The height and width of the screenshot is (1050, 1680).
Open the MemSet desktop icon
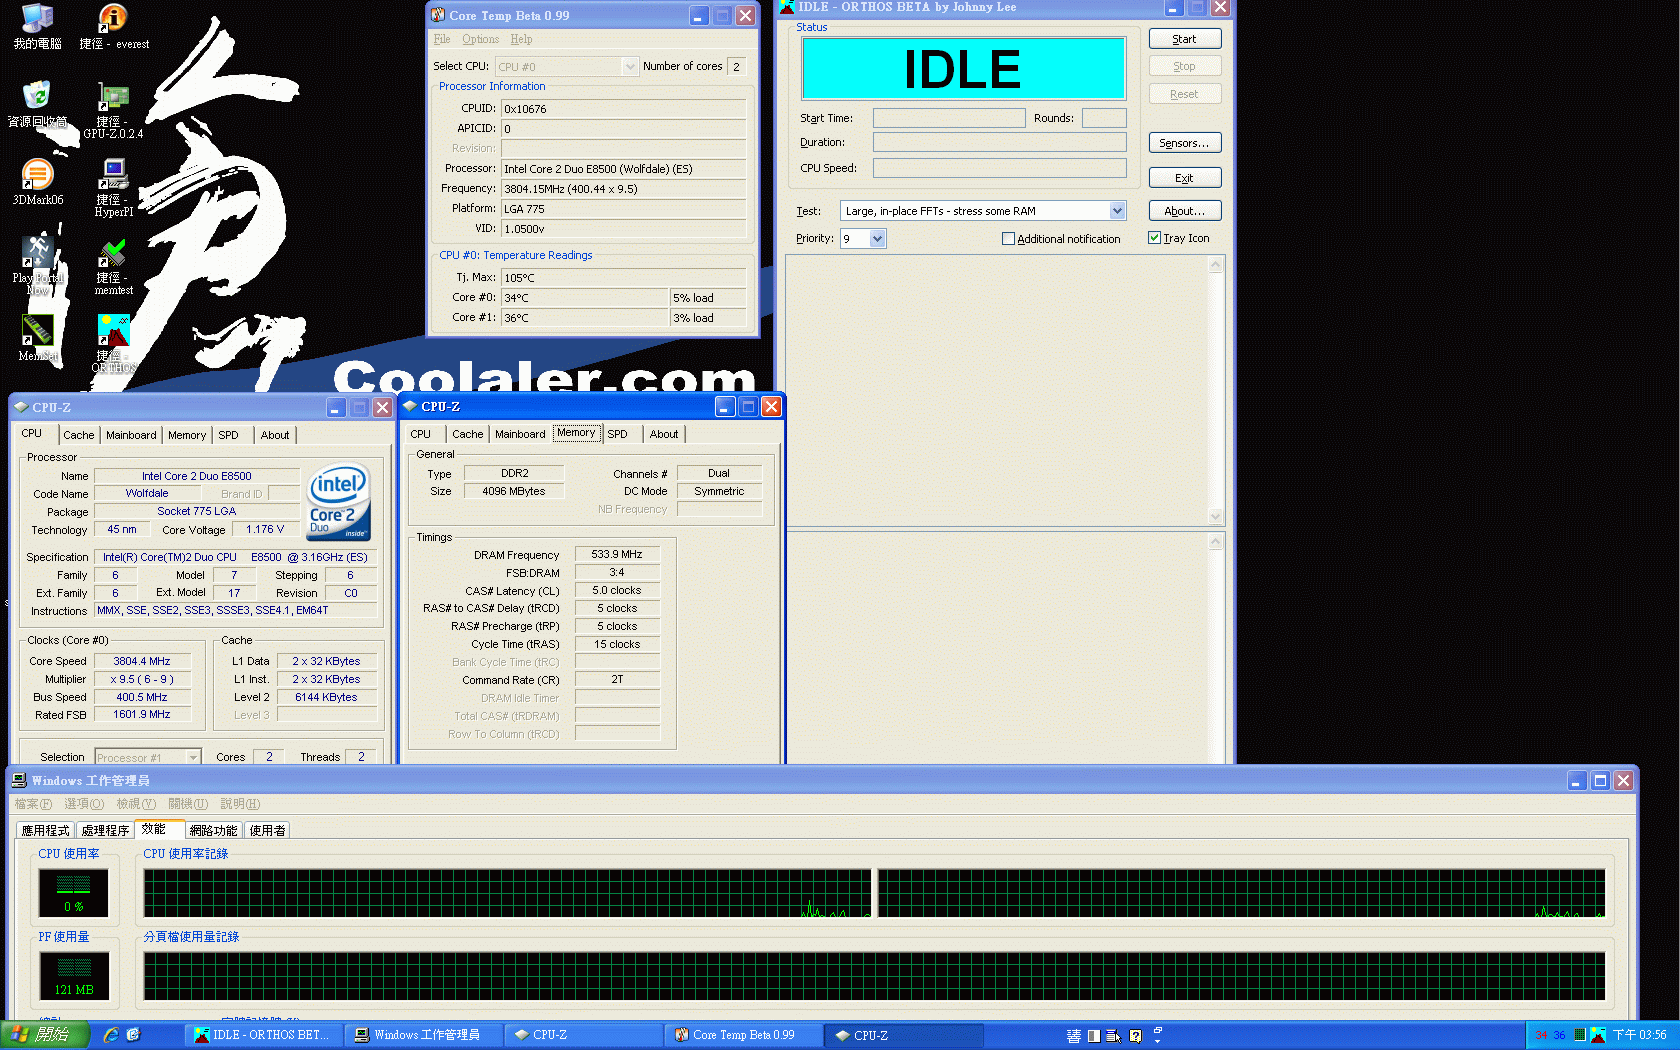tap(37, 330)
